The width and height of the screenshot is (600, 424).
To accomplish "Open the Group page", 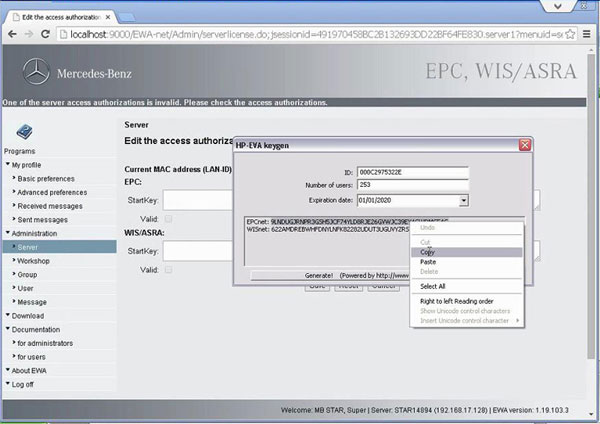I will (x=27, y=274).
